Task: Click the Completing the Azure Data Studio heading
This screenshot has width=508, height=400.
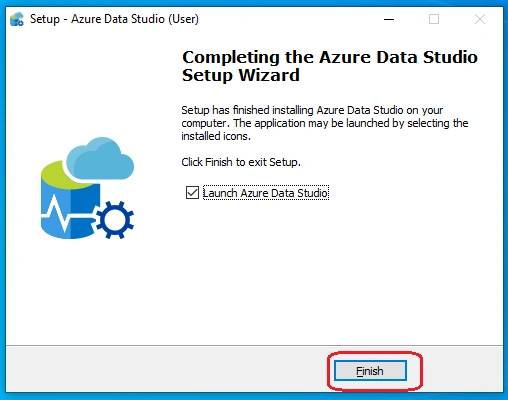Action: 330,57
